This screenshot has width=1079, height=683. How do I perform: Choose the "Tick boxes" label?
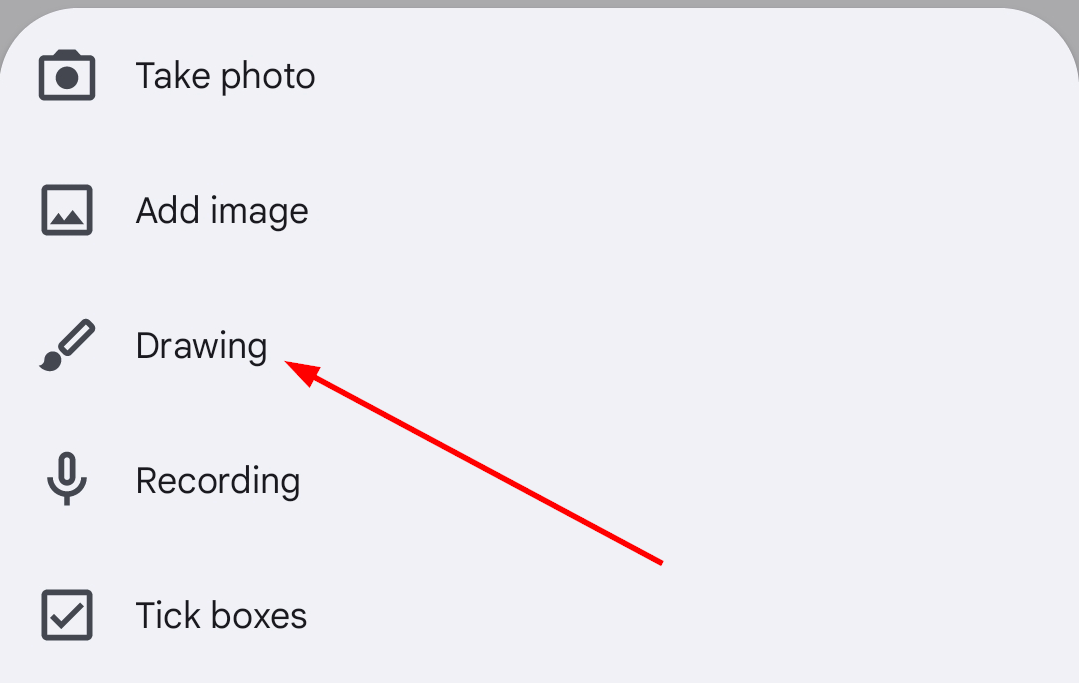[221, 615]
